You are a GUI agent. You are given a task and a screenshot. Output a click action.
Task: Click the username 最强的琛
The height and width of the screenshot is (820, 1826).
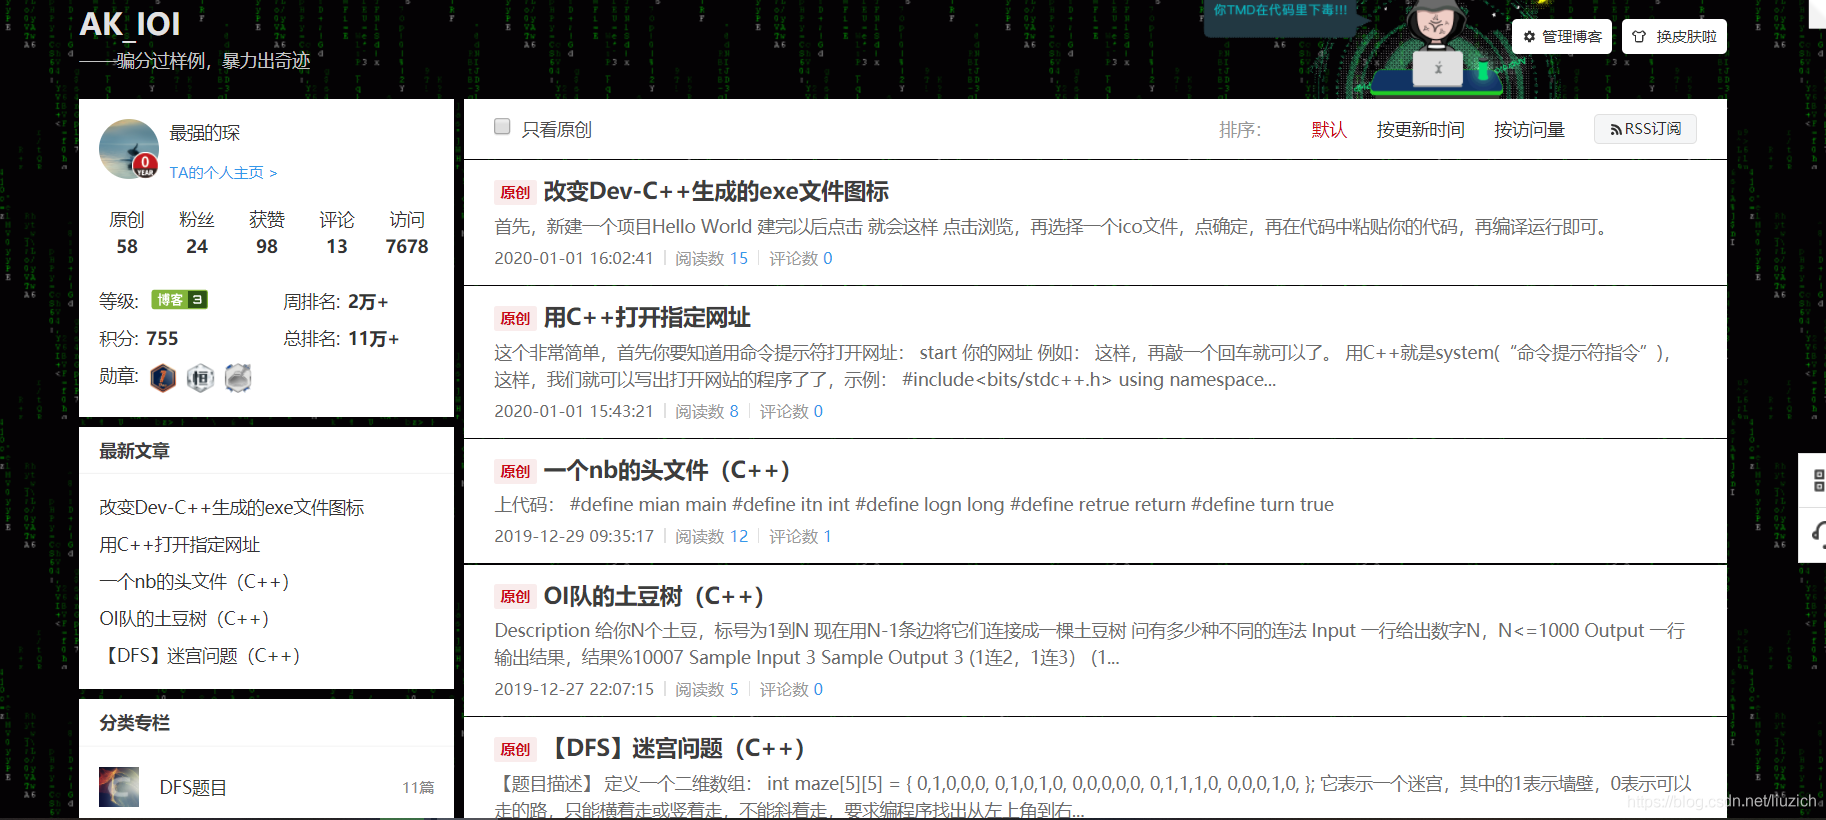point(205,133)
